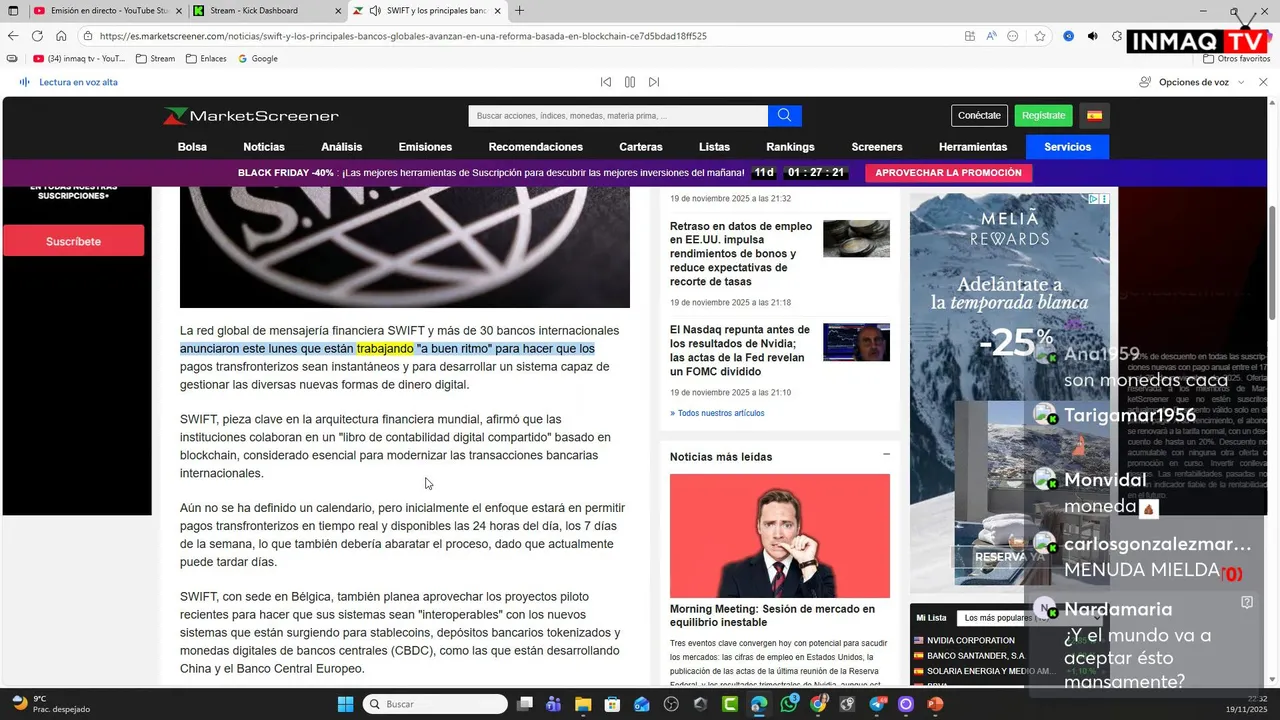Image resolution: width=1280 pixels, height=720 pixels.
Task: Reload the page with the refresh icon
Action: pos(37,36)
